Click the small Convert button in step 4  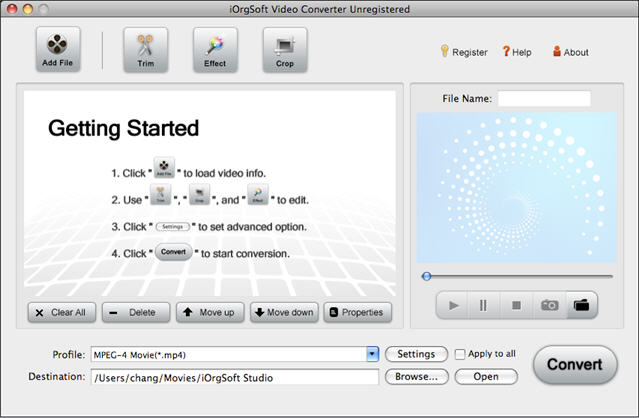point(173,252)
